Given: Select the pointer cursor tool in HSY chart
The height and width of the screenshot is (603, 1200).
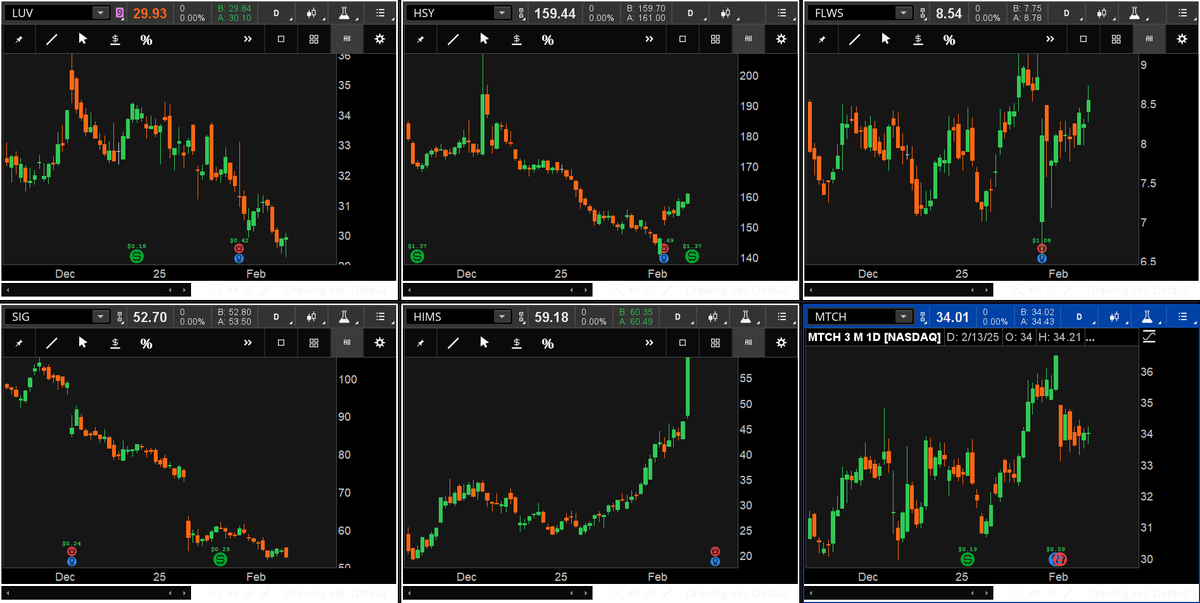Looking at the screenshot, I should tap(484, 39).
